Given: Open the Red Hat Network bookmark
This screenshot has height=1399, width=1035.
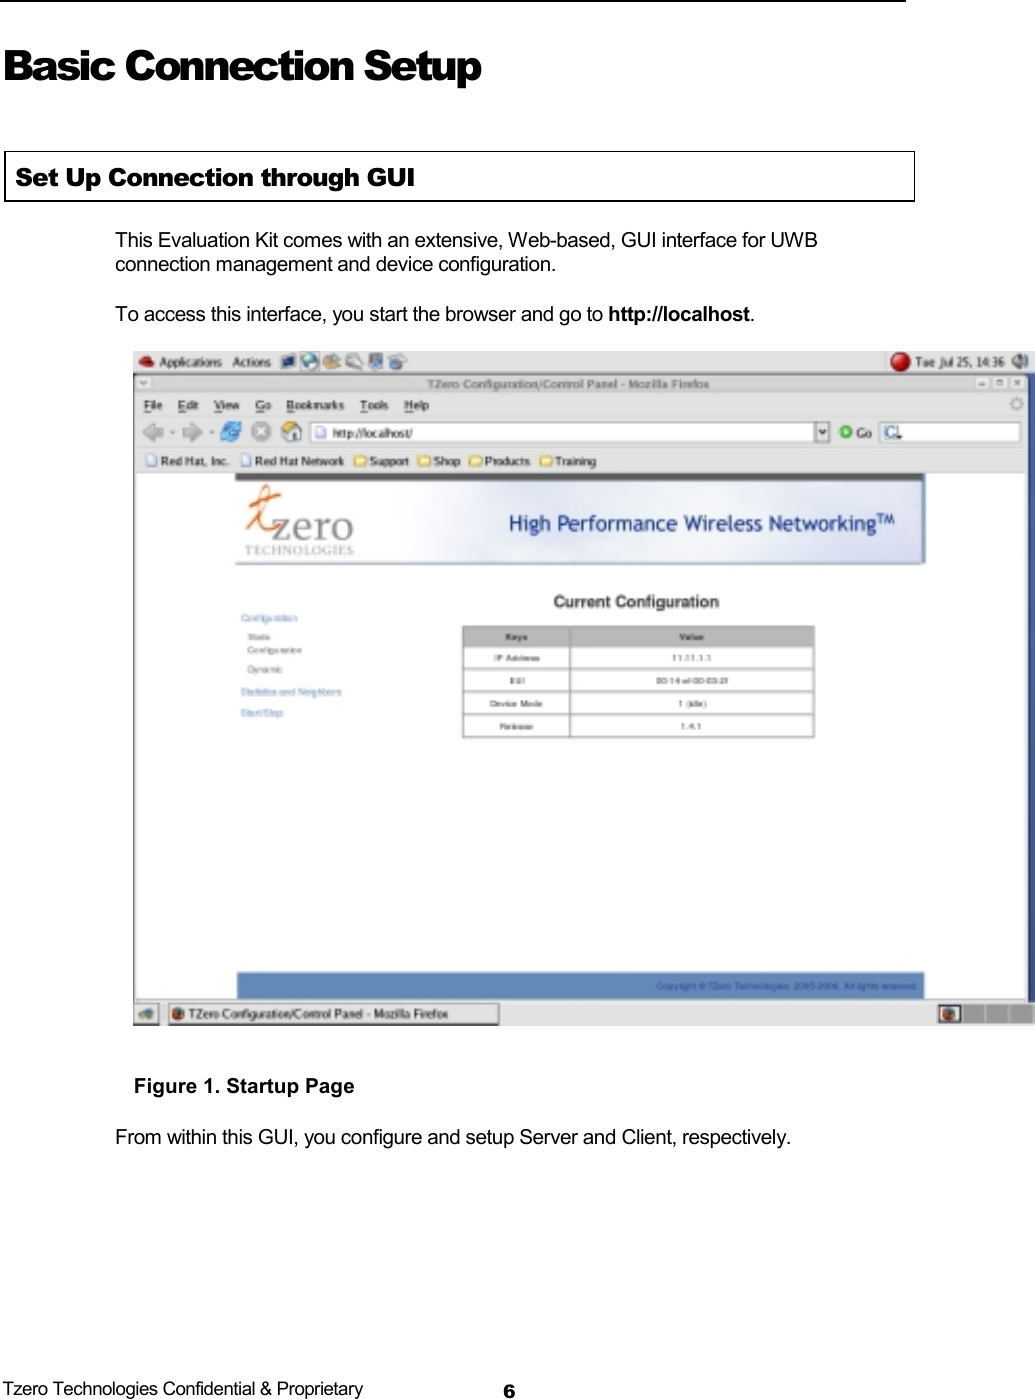Looking at the screenshot, I should click(296, 458).
